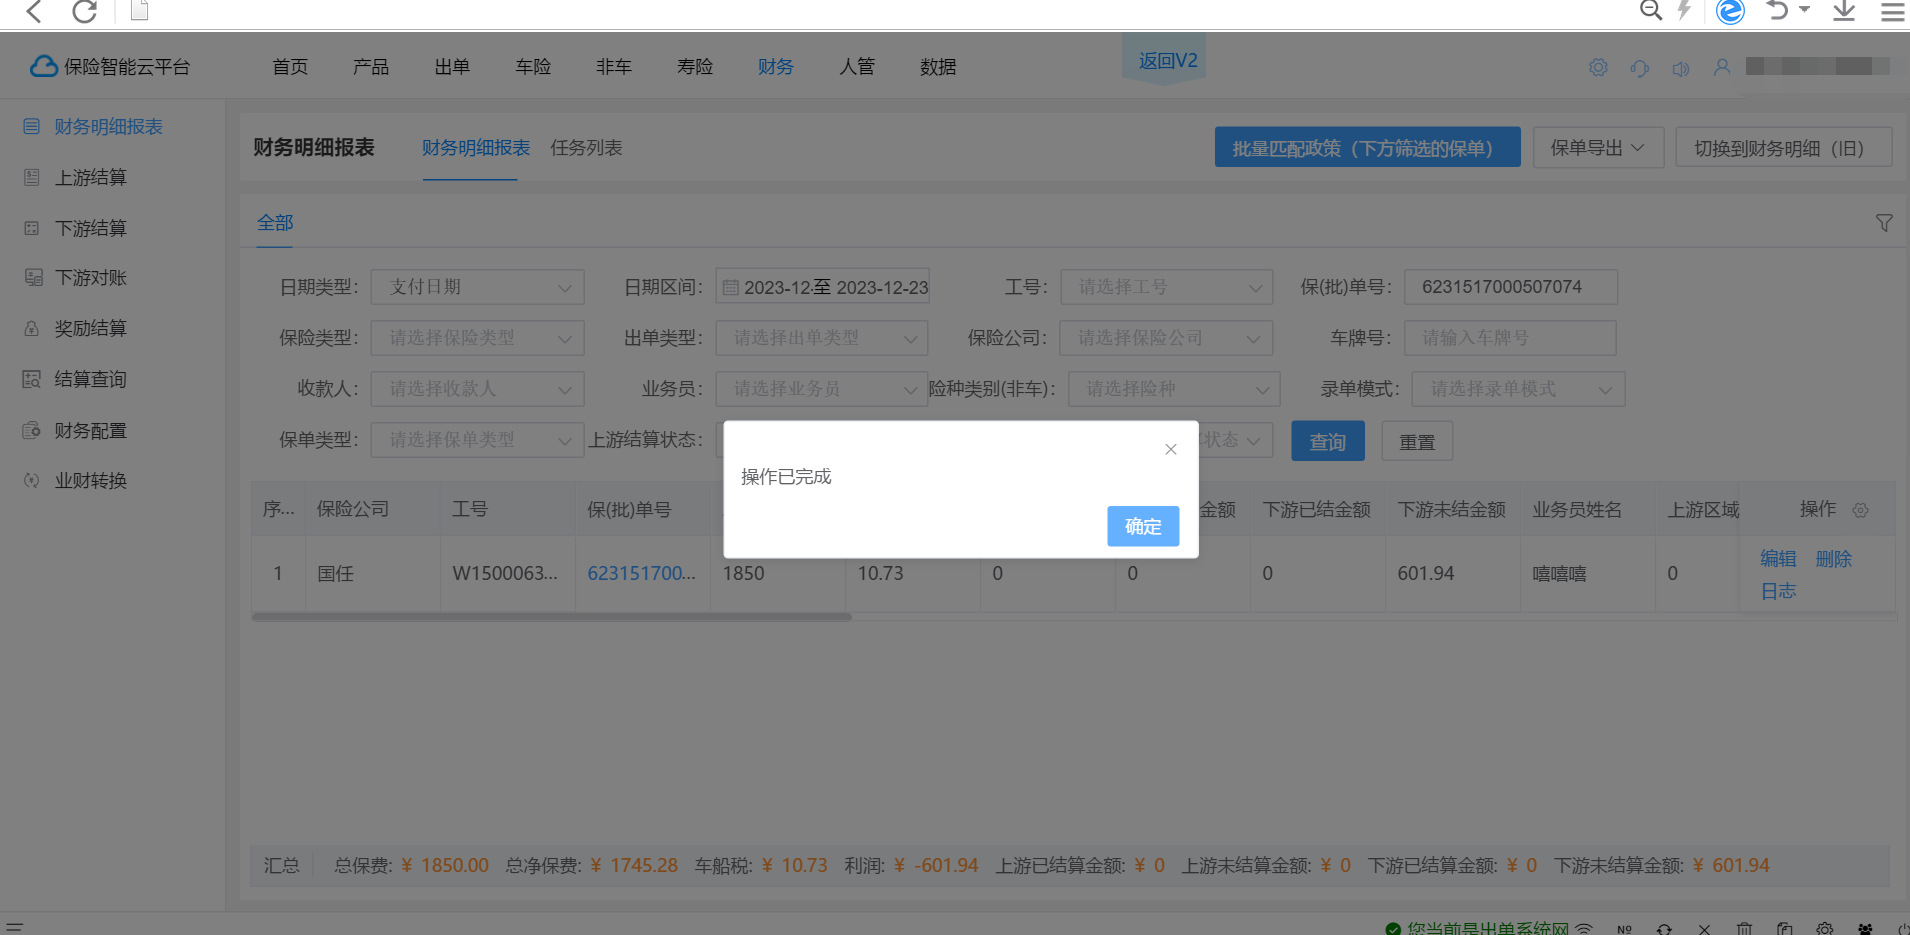Open column settings gear in 操作 header
The width and height of the screenshot is (1910, 935).
click(1860, 510)
